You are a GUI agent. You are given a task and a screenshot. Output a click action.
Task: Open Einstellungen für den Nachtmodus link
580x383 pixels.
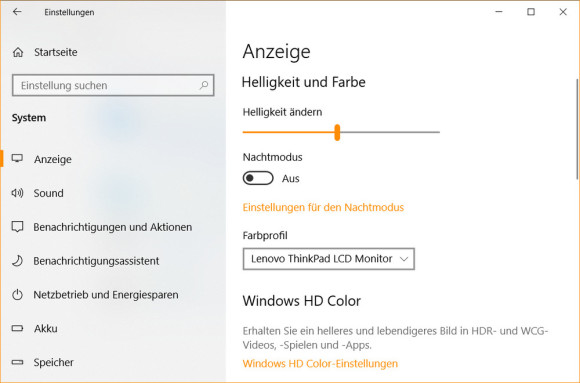(x=323, y=207)
